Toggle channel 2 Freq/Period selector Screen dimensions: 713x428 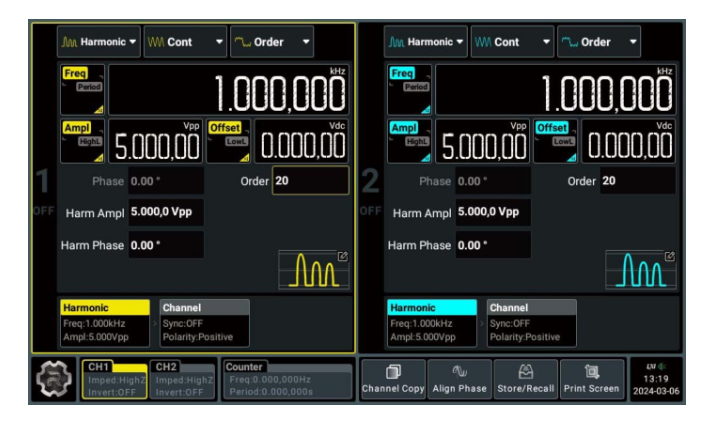coord(409,90)
